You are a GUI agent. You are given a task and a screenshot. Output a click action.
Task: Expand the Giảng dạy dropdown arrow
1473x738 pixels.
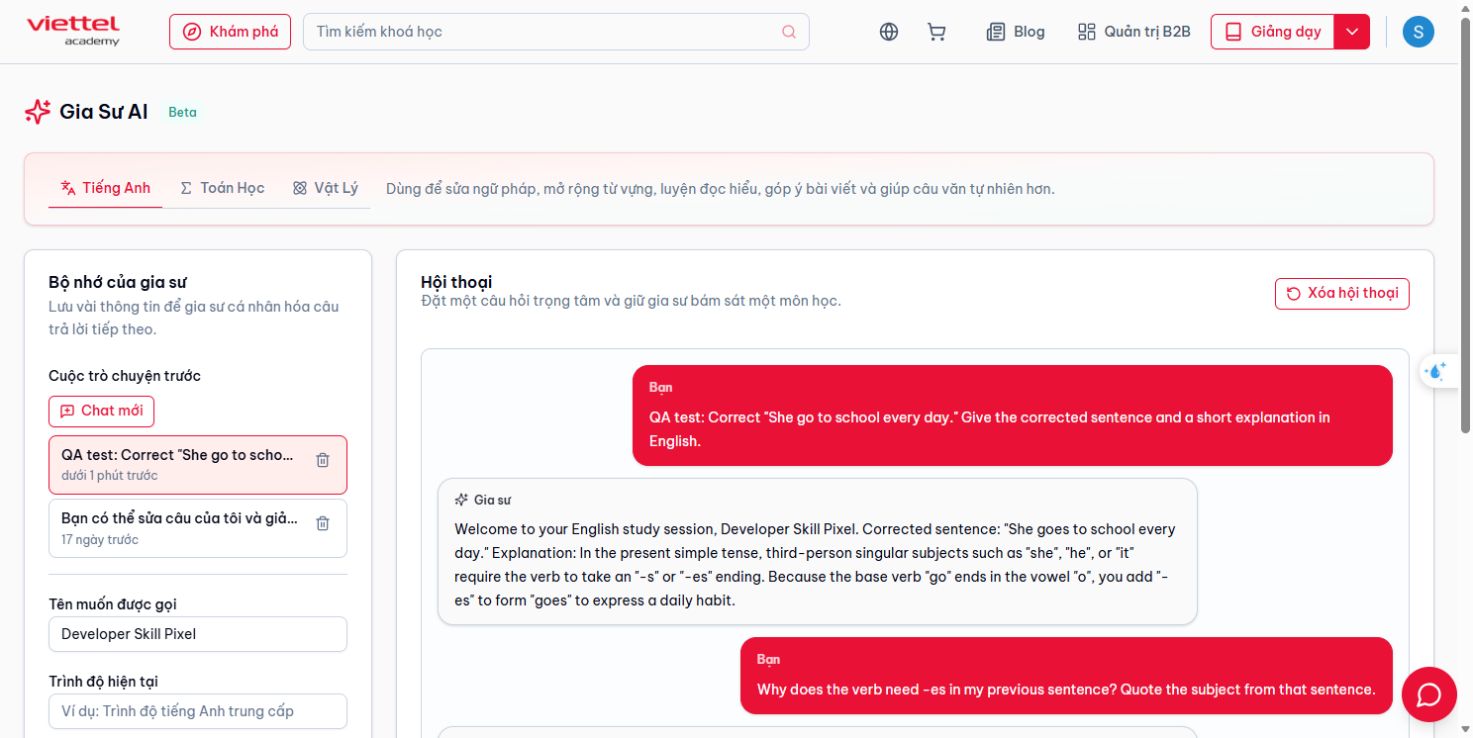(1352, 32)
